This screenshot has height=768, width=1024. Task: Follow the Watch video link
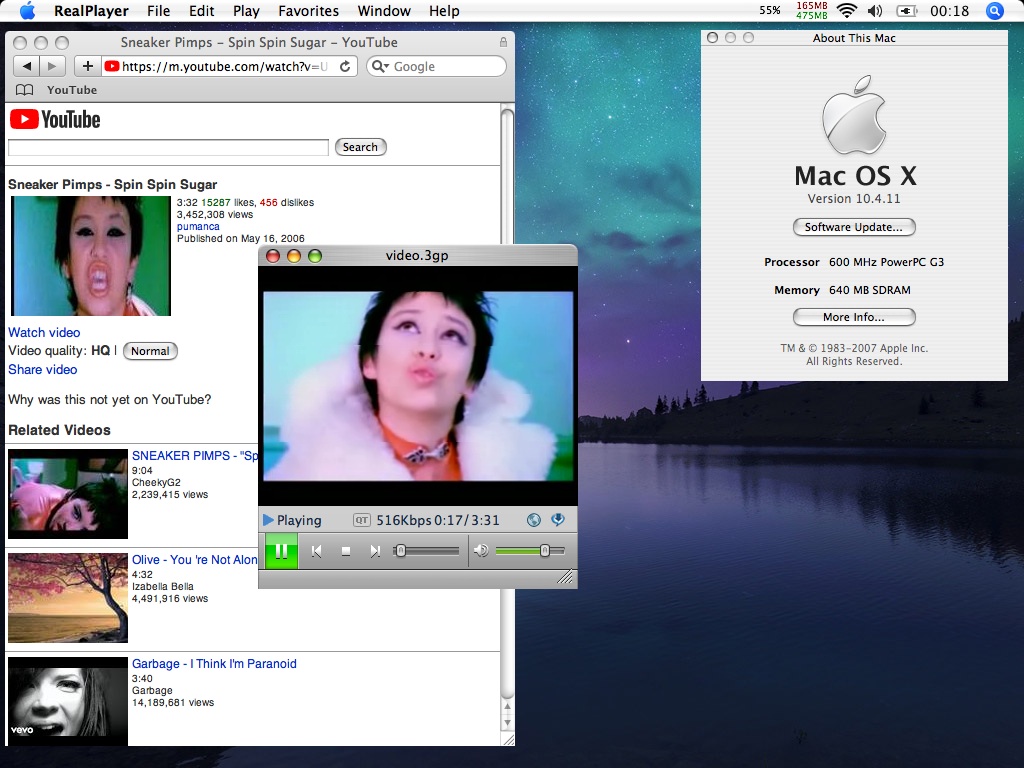coord(44,332)
